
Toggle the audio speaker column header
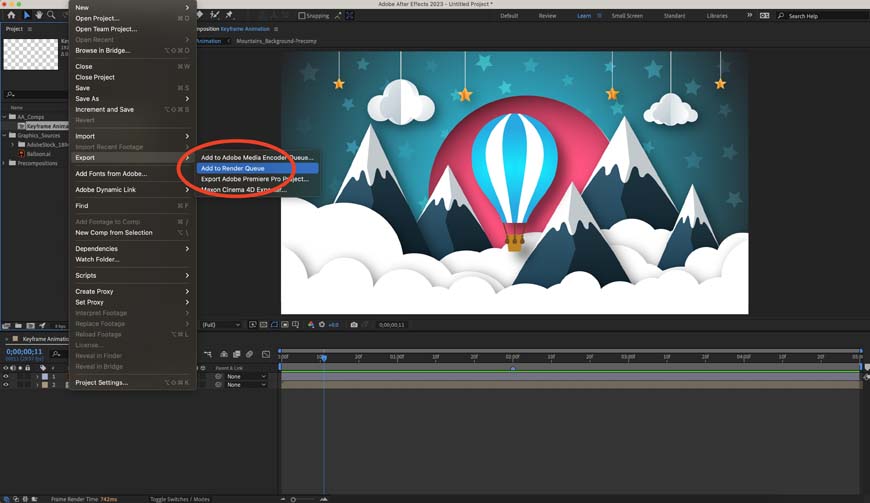point(13,368)
